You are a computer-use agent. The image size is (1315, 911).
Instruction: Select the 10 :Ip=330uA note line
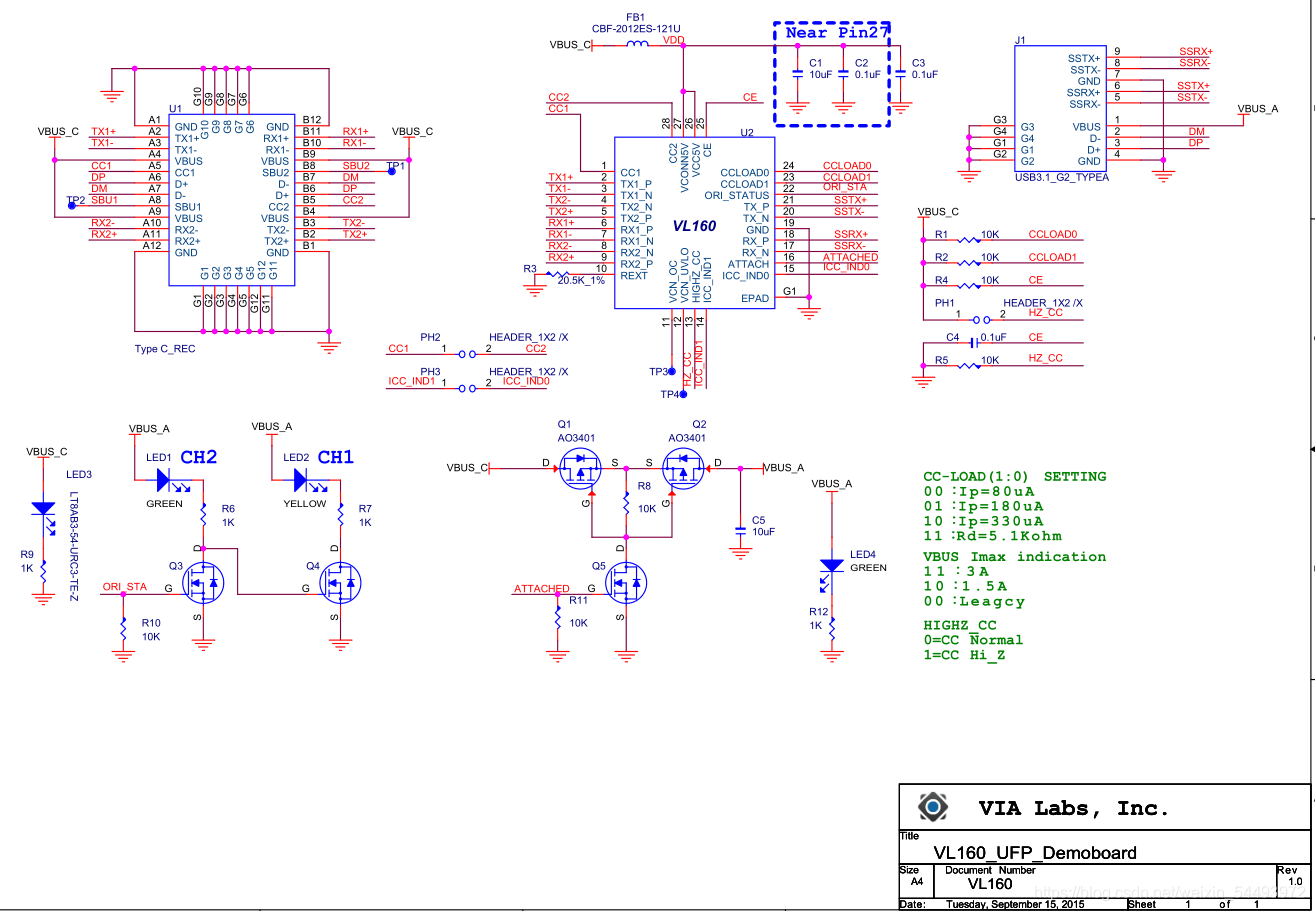(x=983, y=521)
